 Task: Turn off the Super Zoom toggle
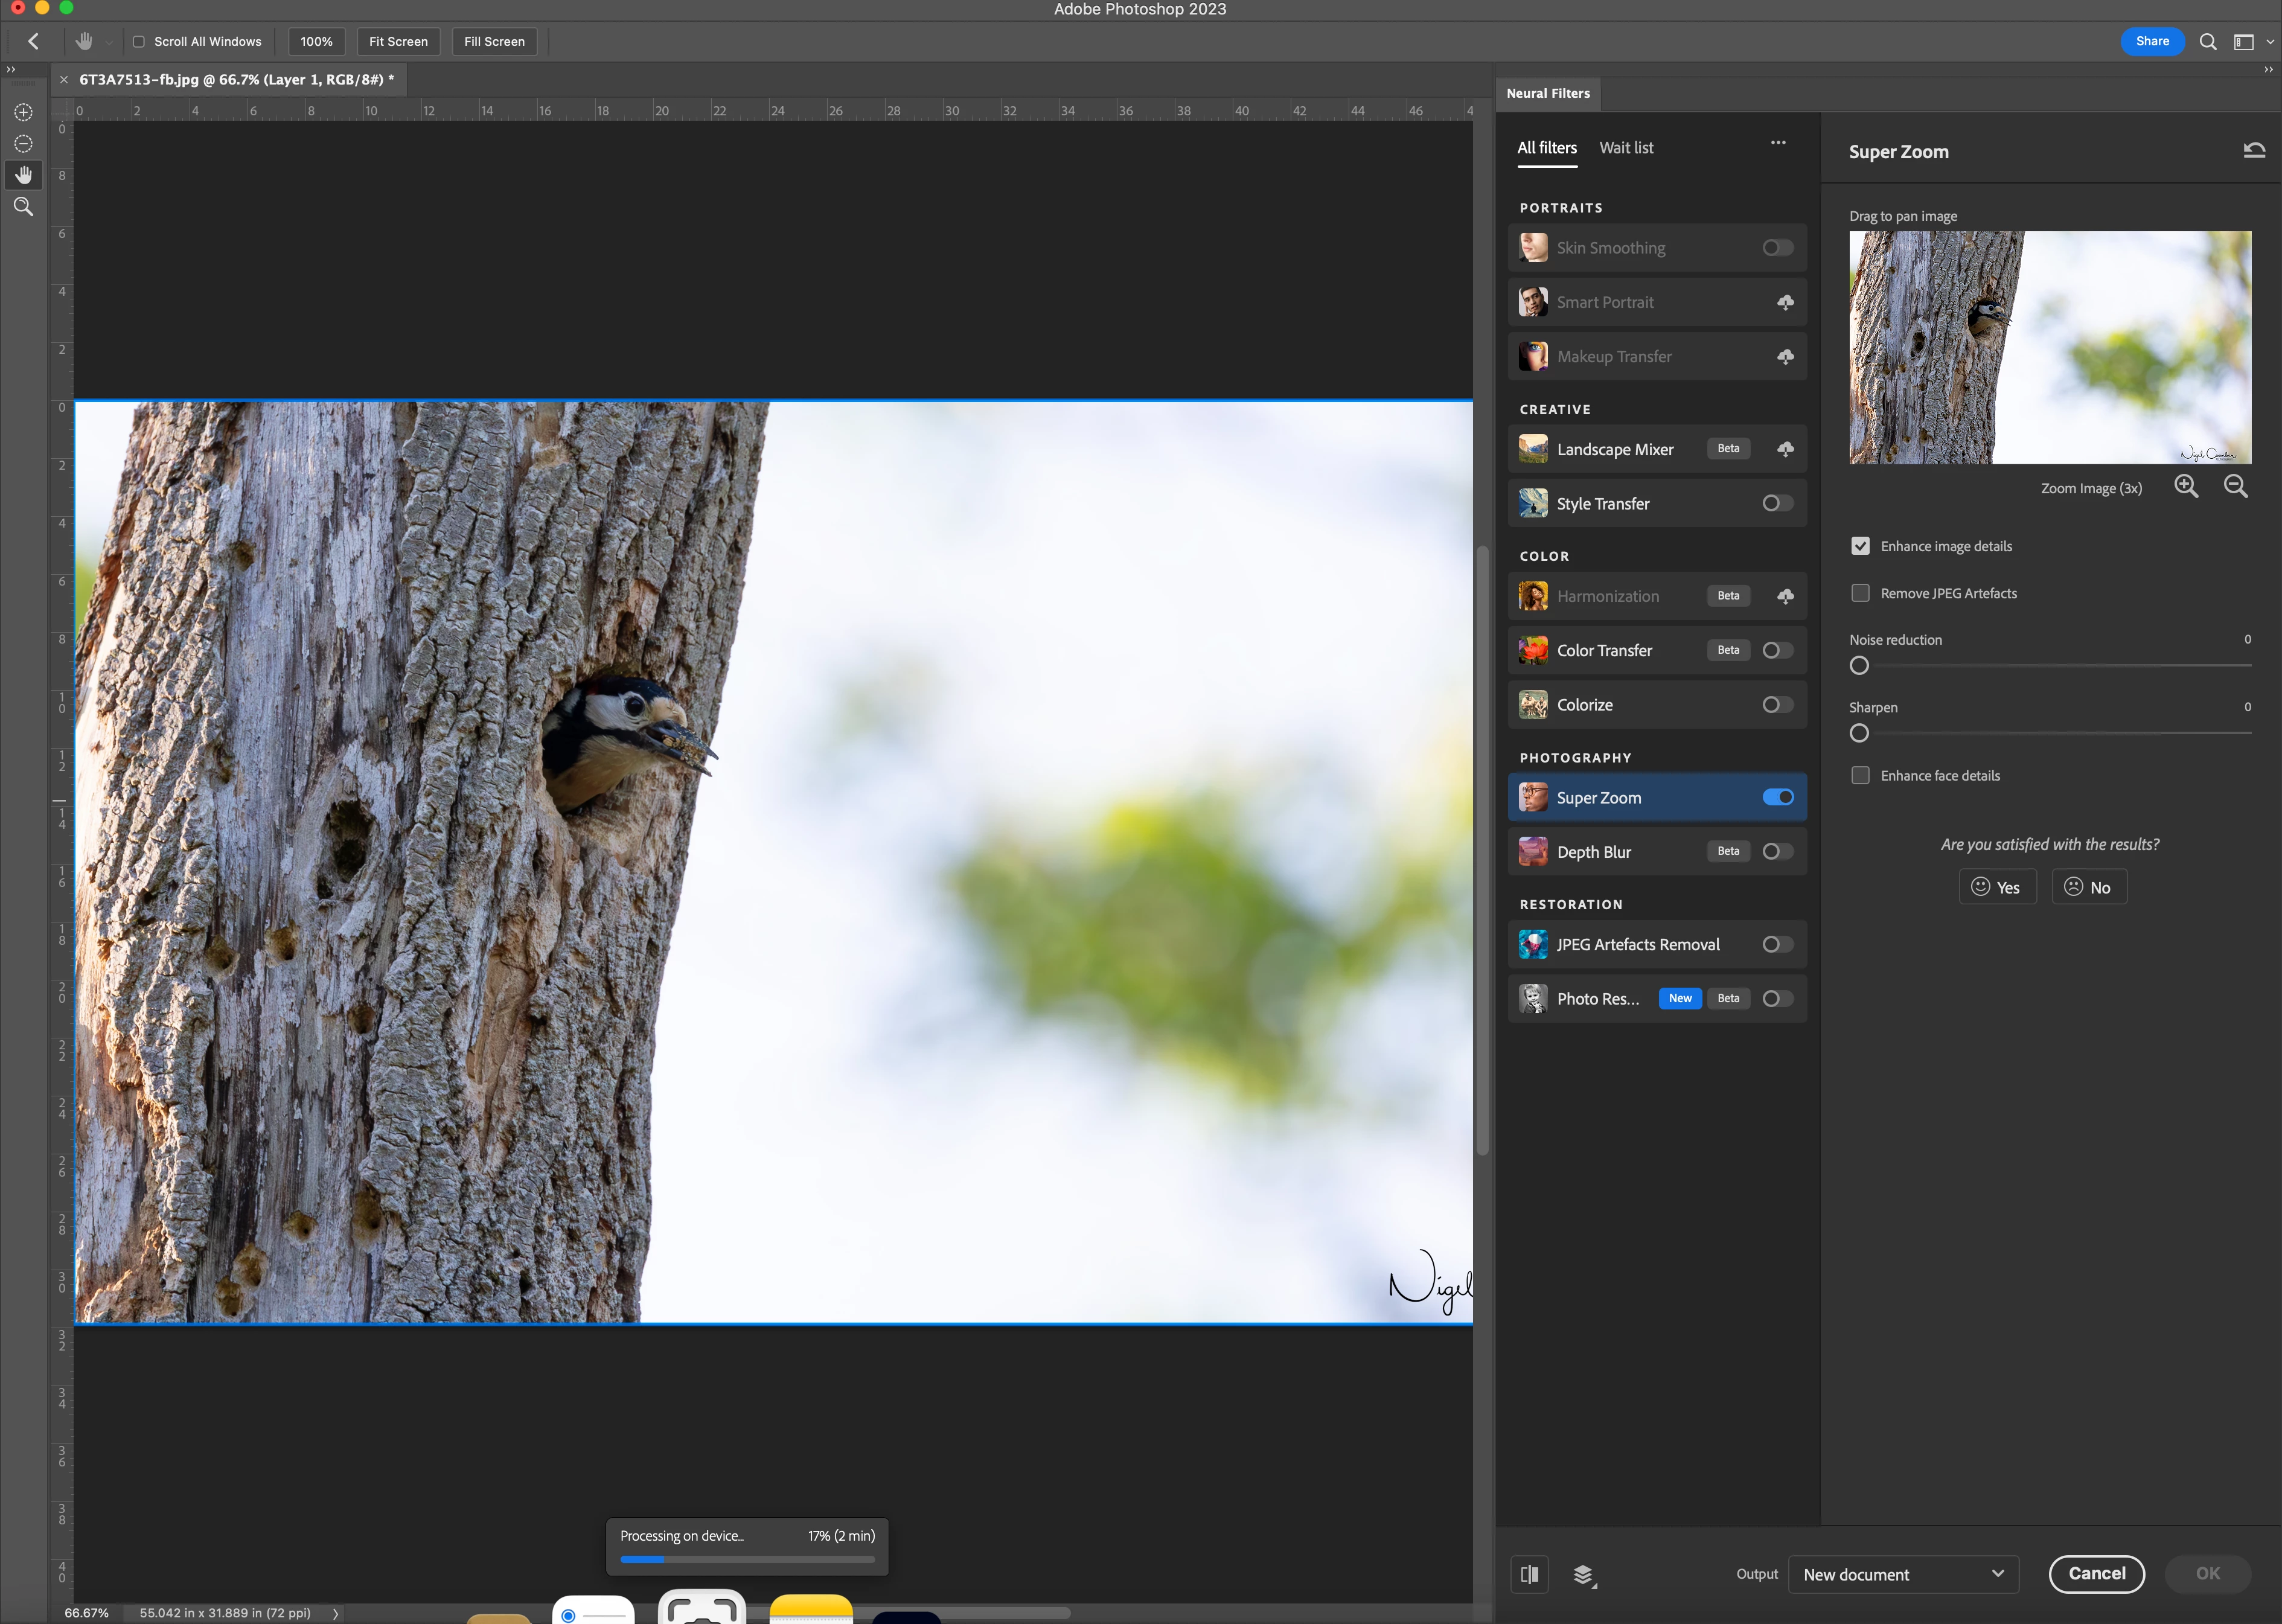coord(1777,797)
